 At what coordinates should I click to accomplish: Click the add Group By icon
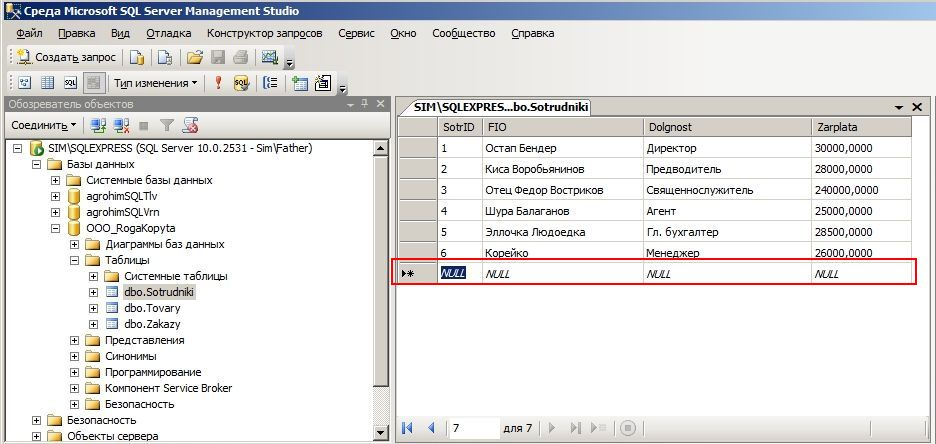(270, 83)
